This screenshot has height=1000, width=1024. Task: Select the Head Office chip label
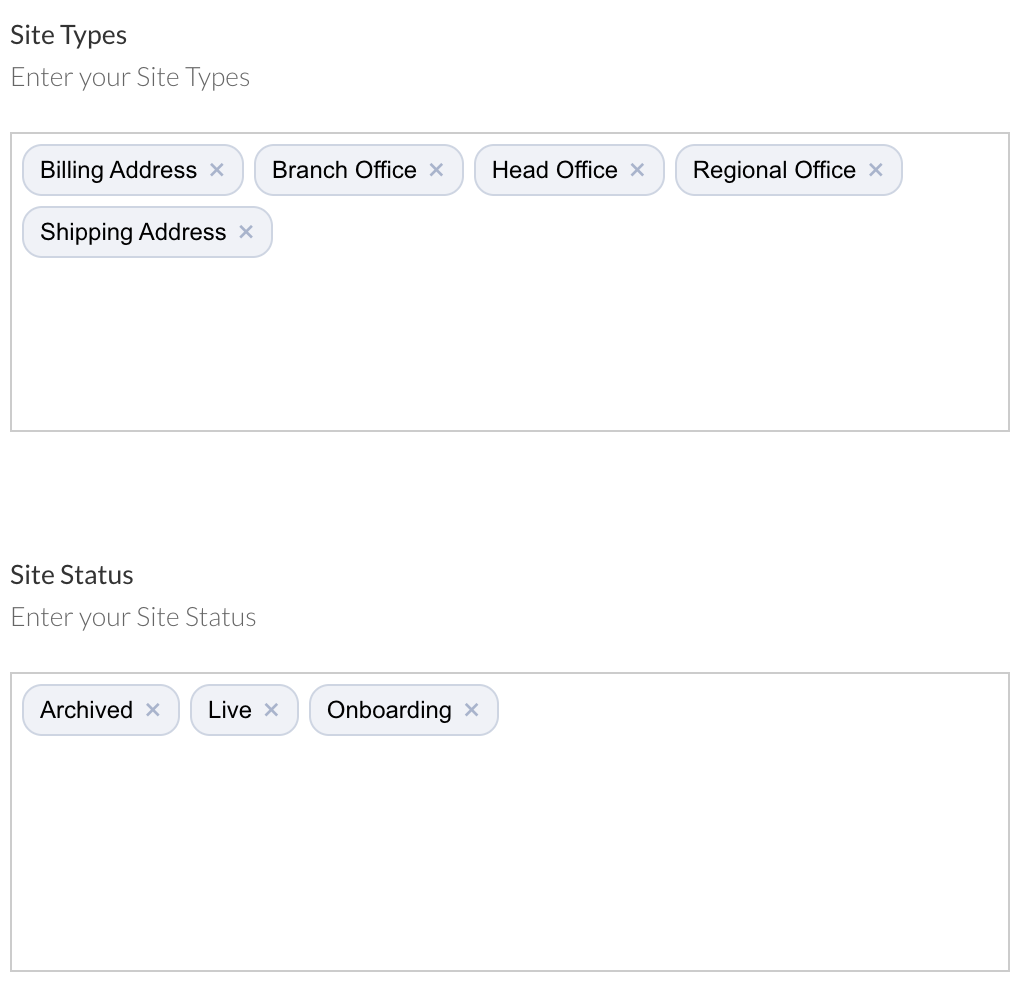coord(553,170)
